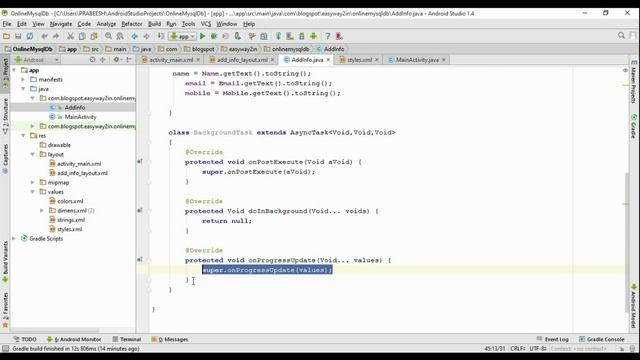The image size is (640, 360).
Task: Open the Navigate menu
Action: [x=61, y=24]
